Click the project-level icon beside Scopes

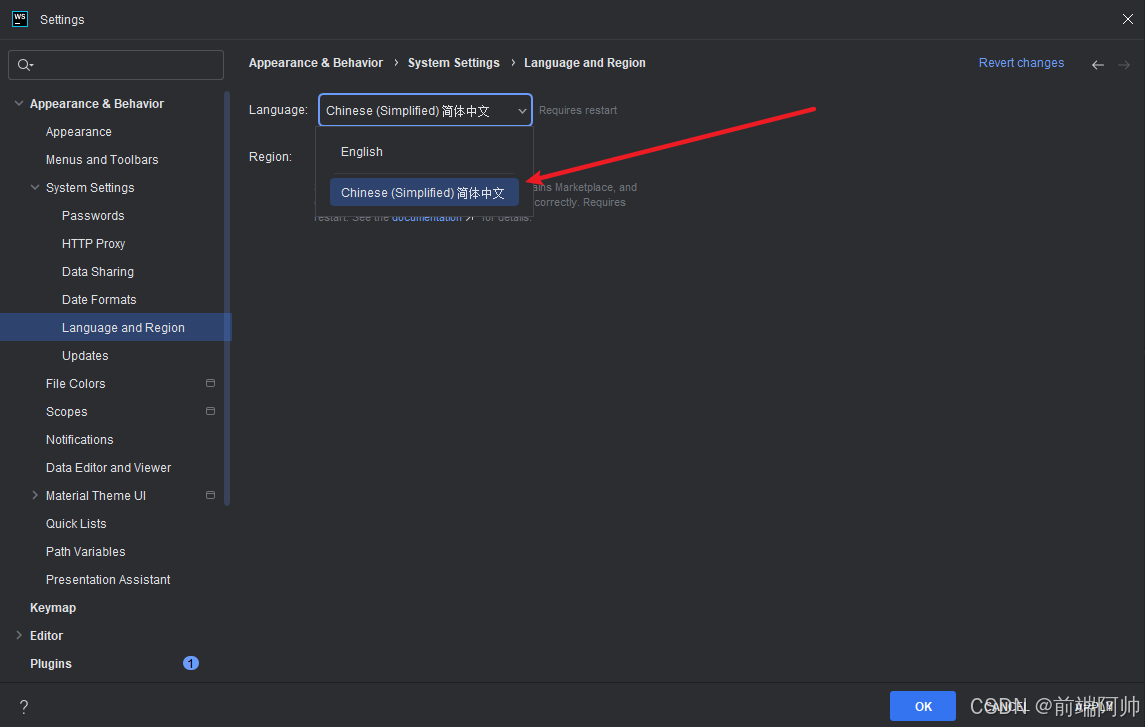click(210, 411)
